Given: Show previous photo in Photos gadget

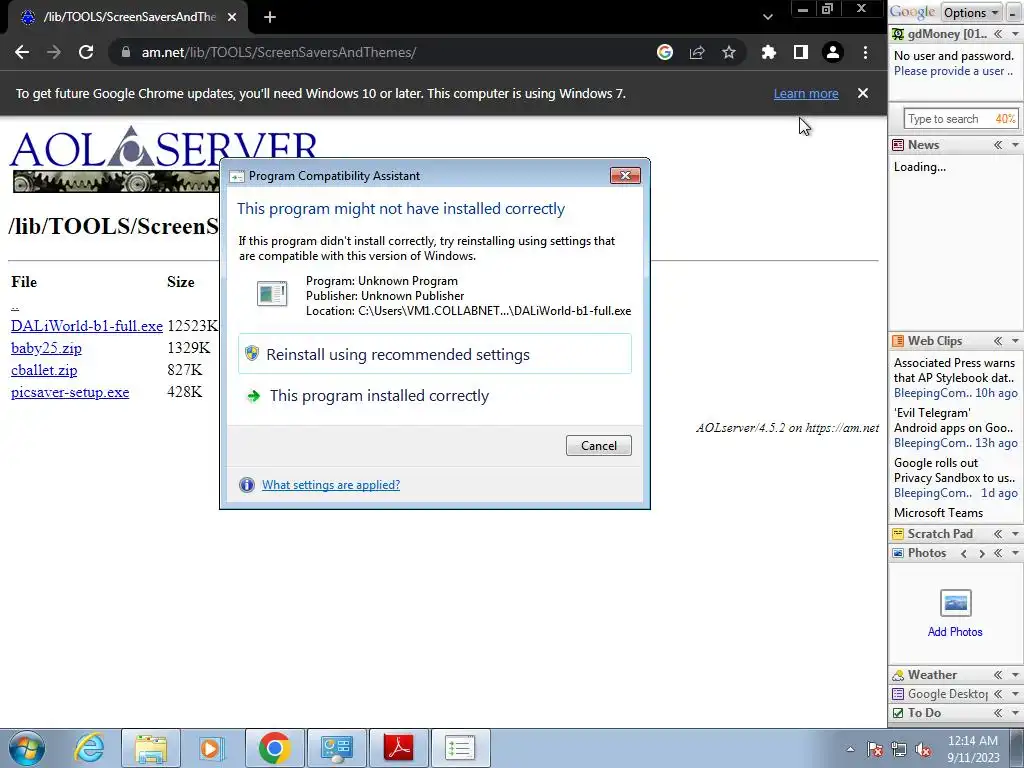Looking at the screenshot, I should tap(964, 553).
